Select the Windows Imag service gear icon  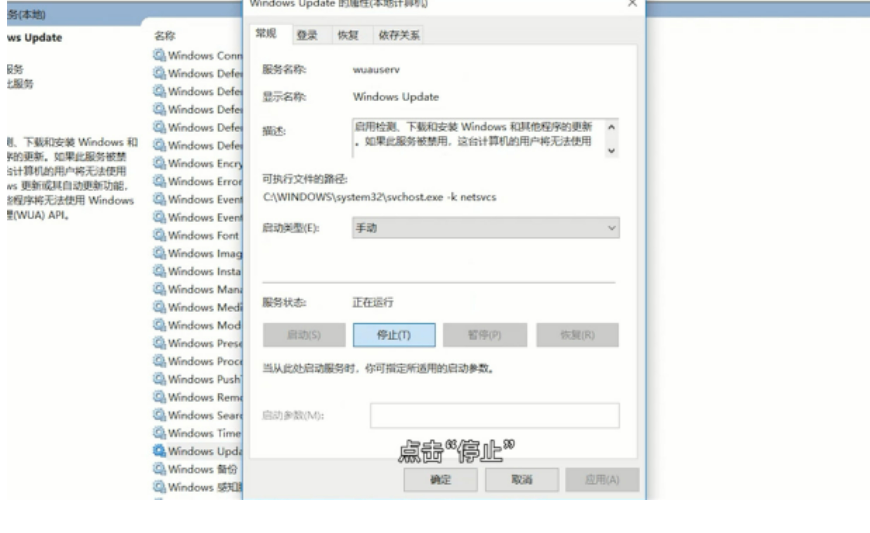(159, 253)
